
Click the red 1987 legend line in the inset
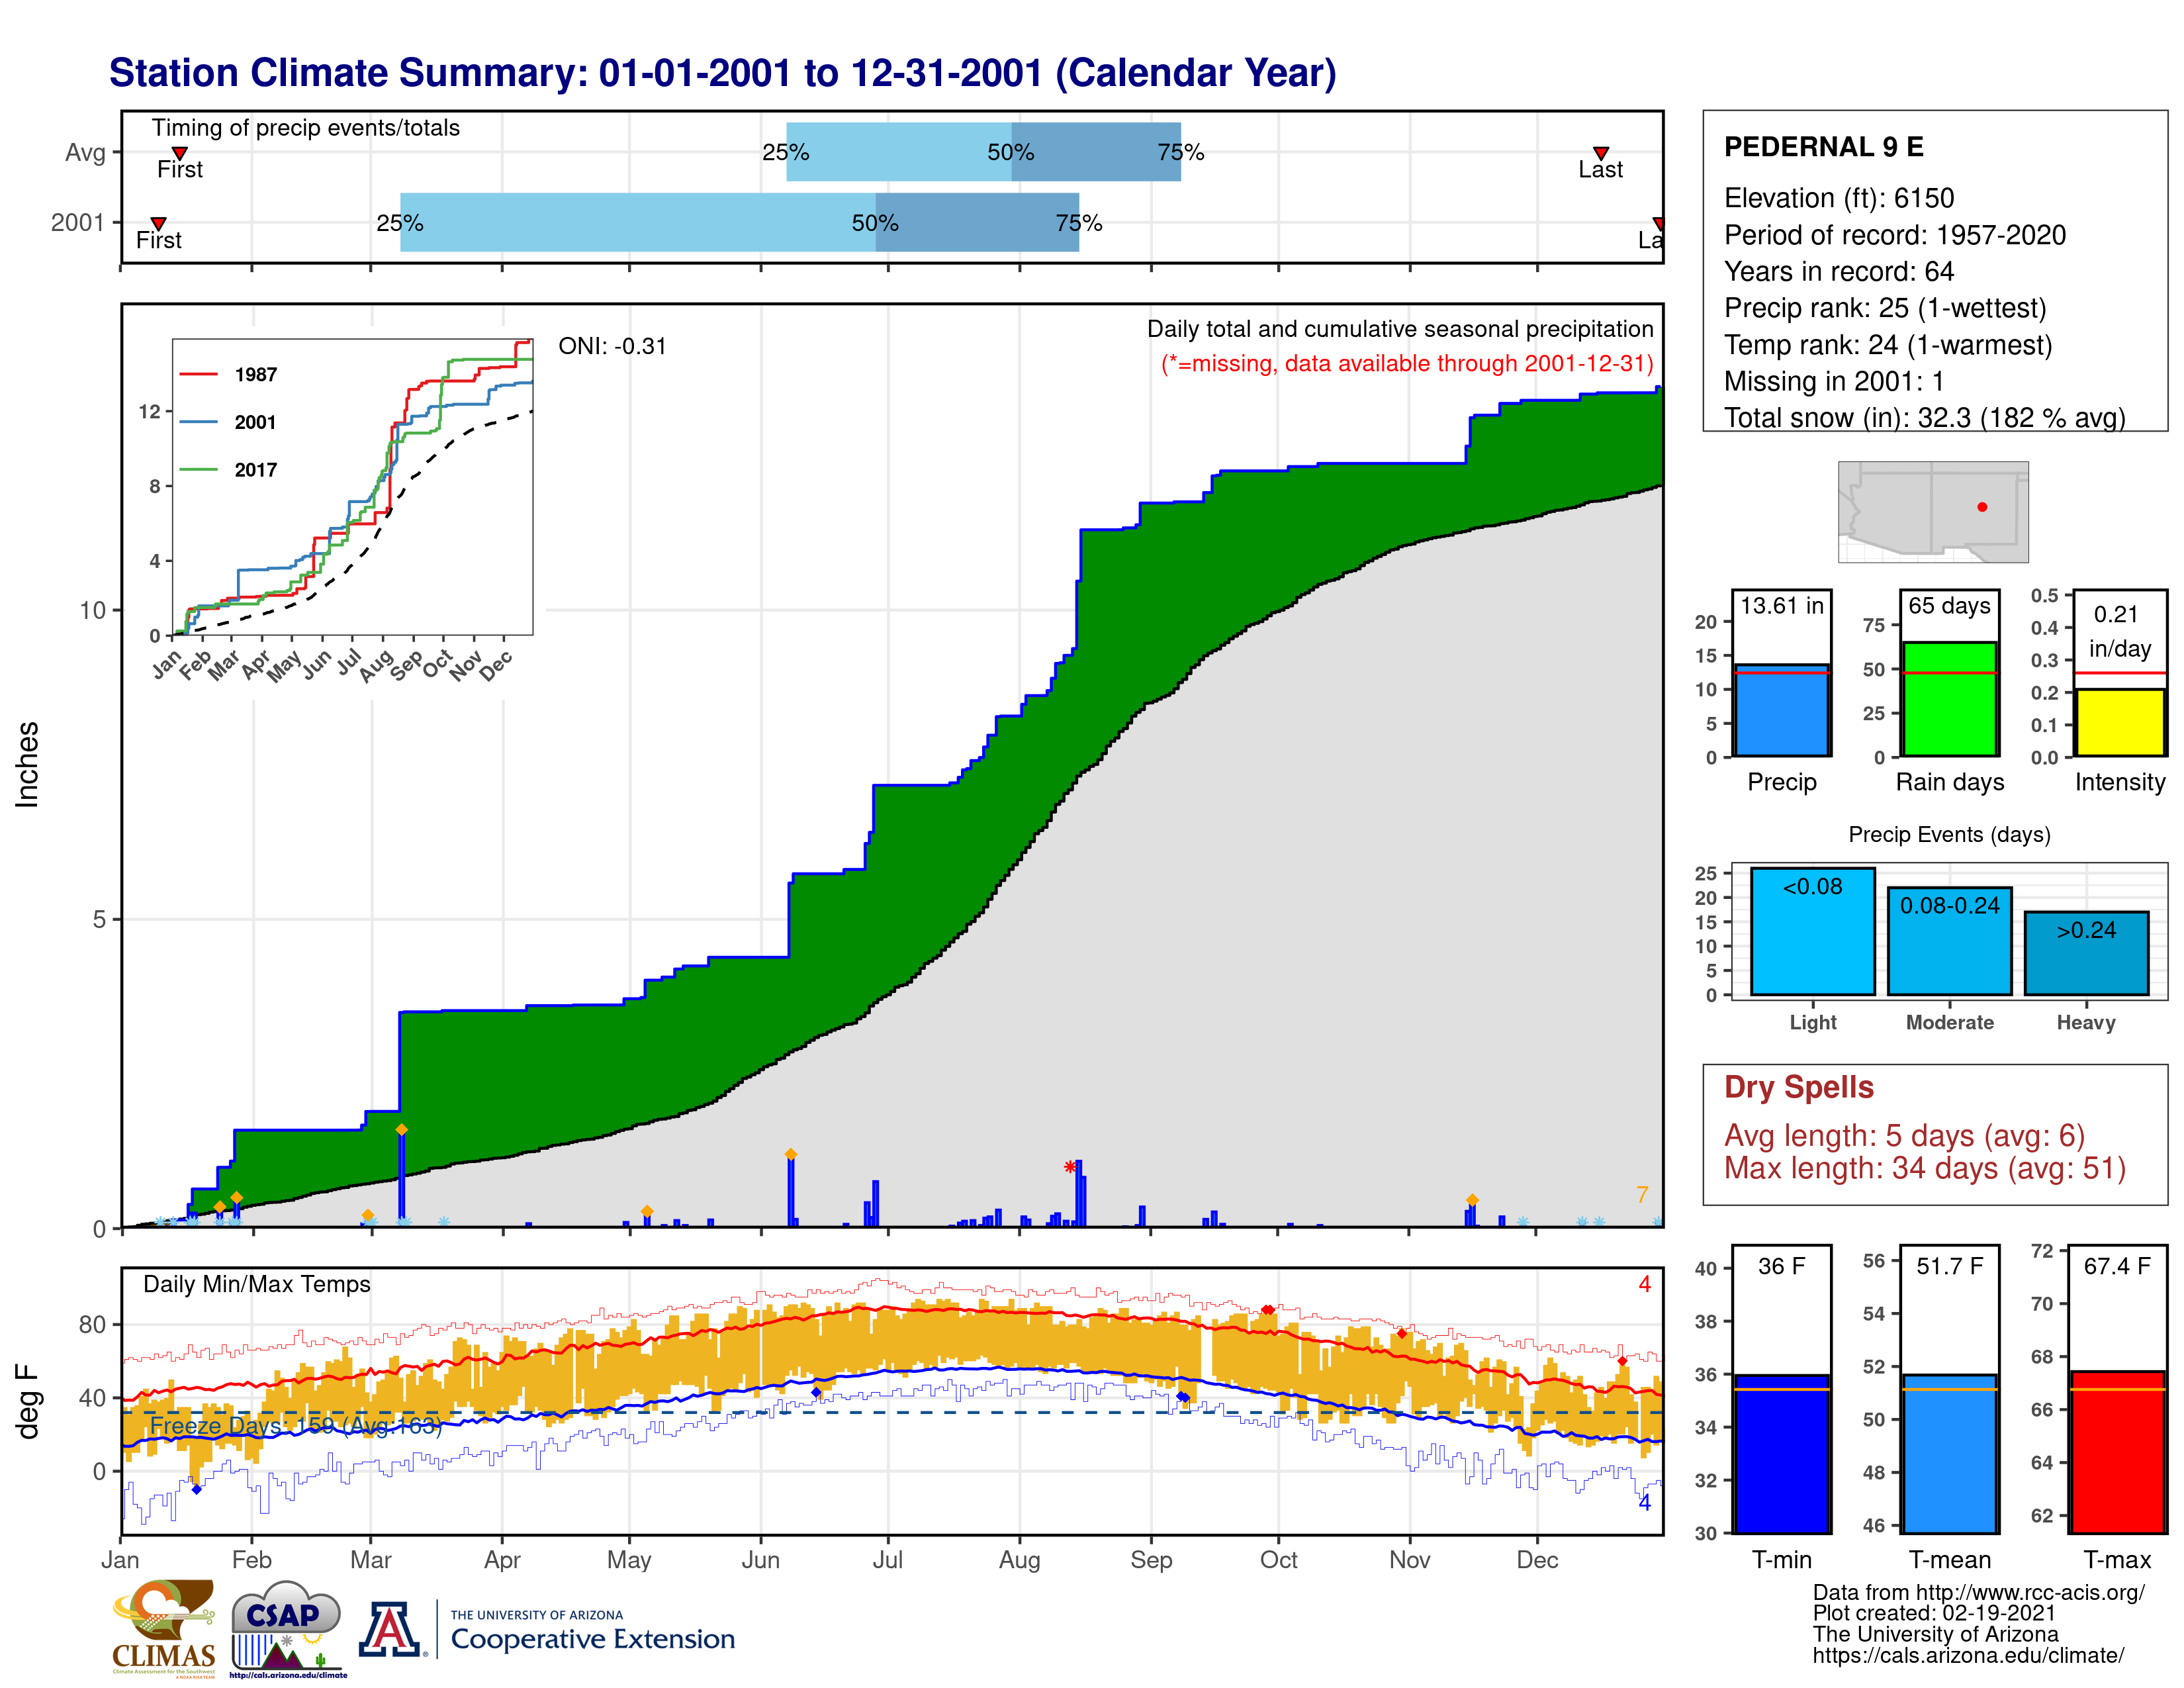(198, 374)
